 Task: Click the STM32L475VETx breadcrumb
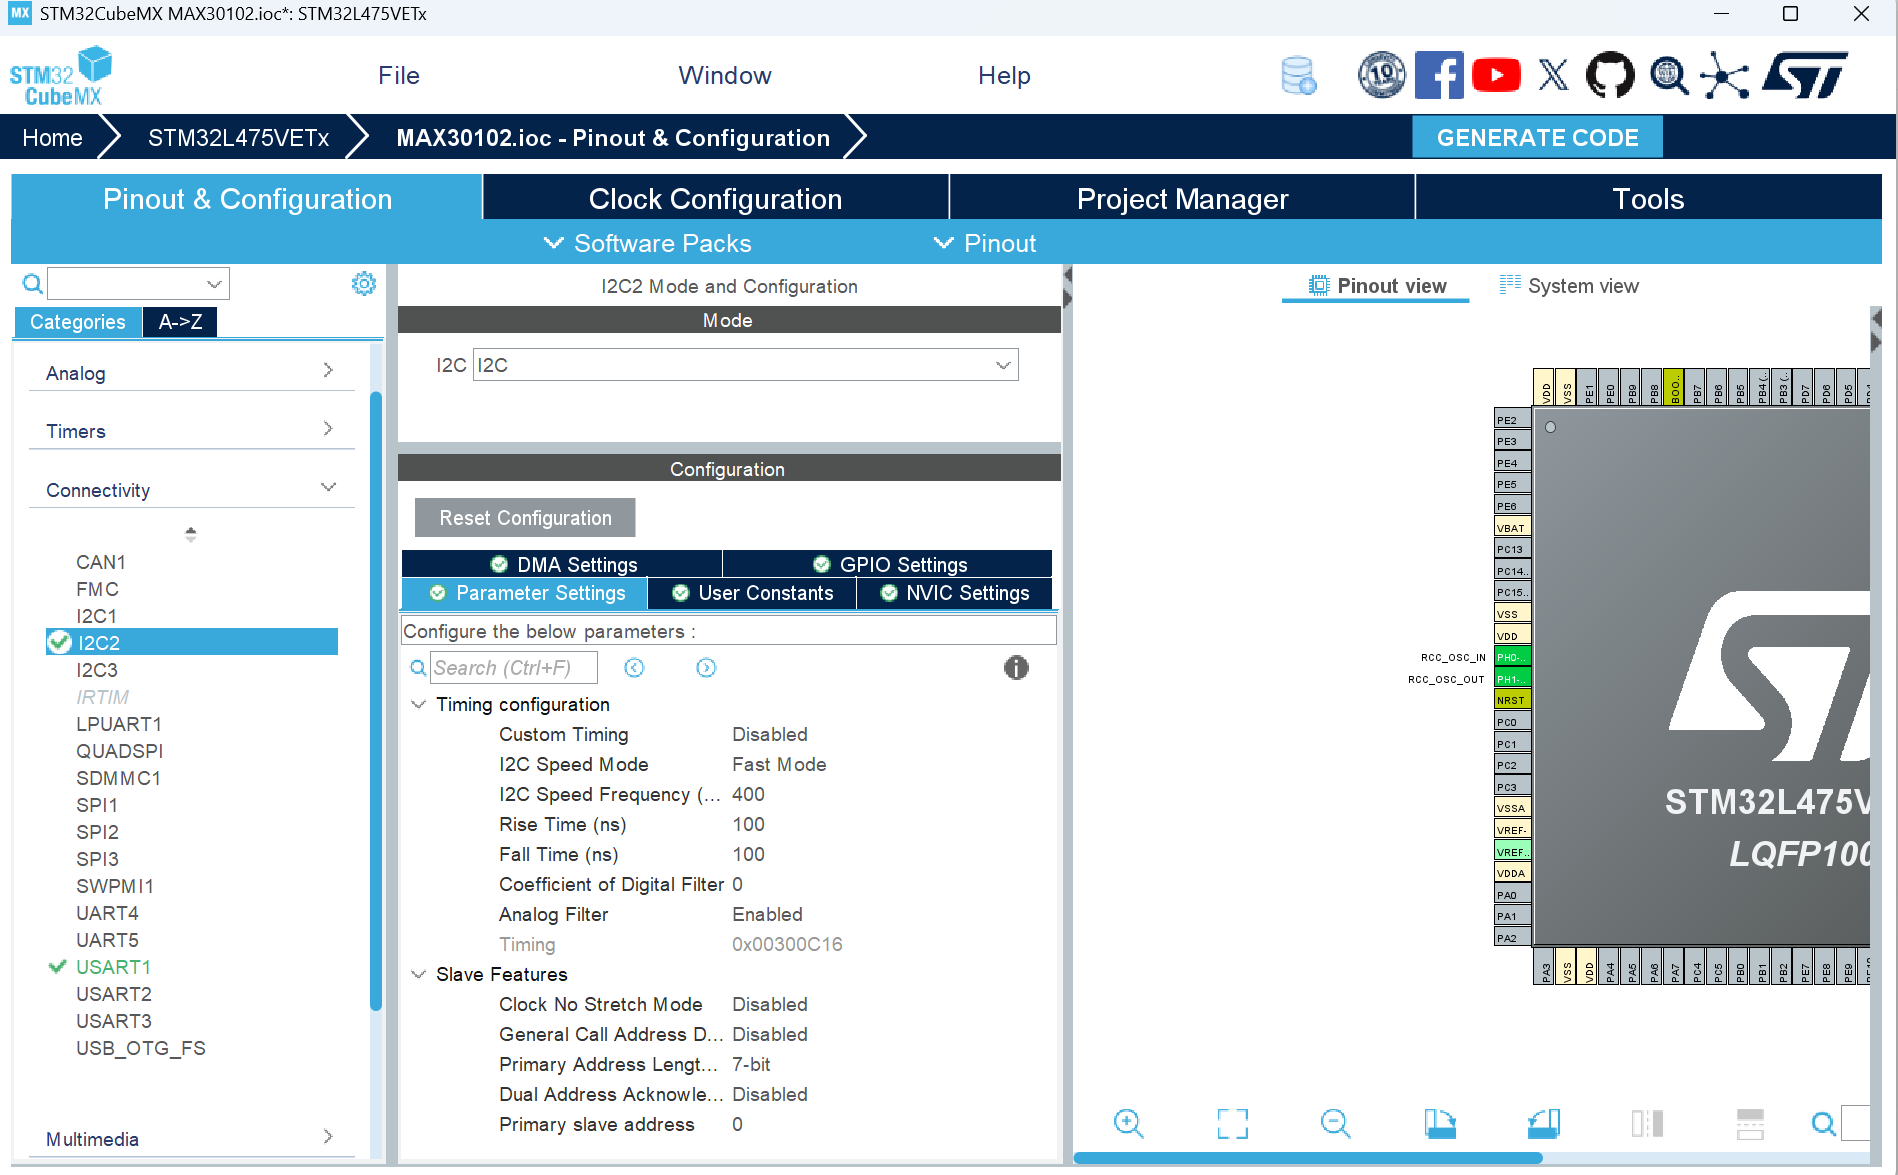tap(238, 138)
